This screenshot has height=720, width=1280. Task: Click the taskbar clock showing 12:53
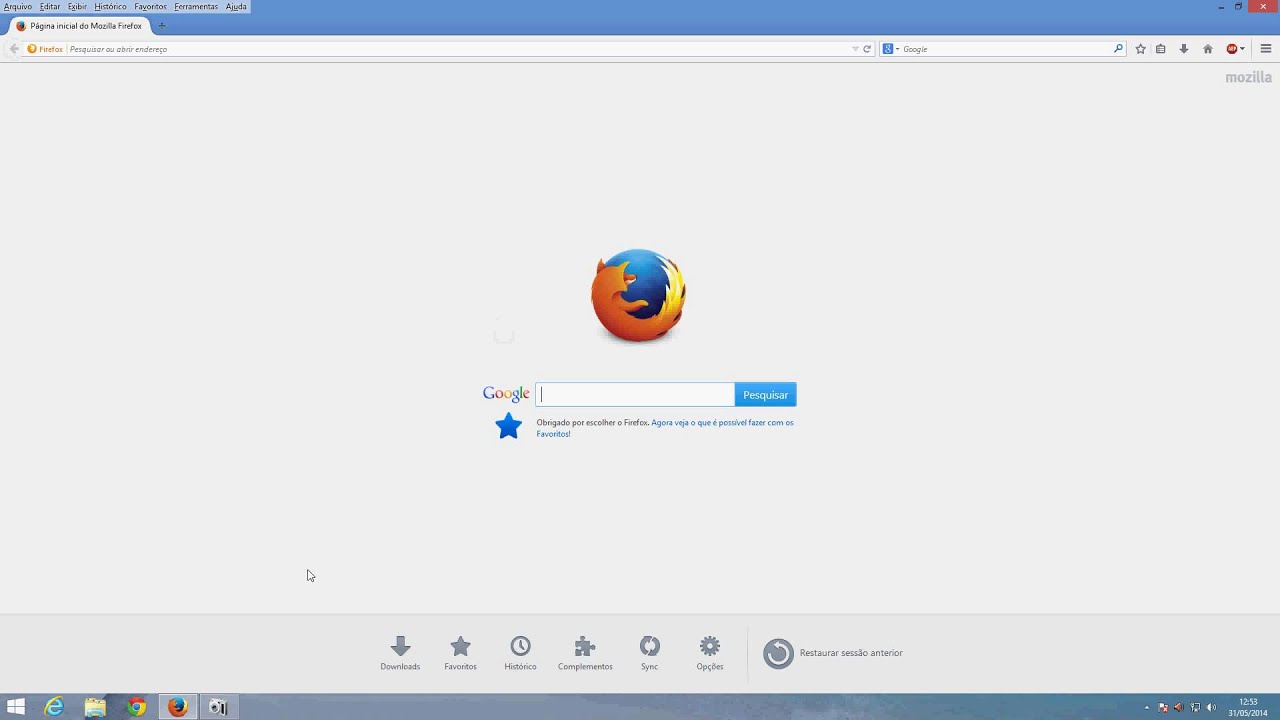pos(1248,707)
